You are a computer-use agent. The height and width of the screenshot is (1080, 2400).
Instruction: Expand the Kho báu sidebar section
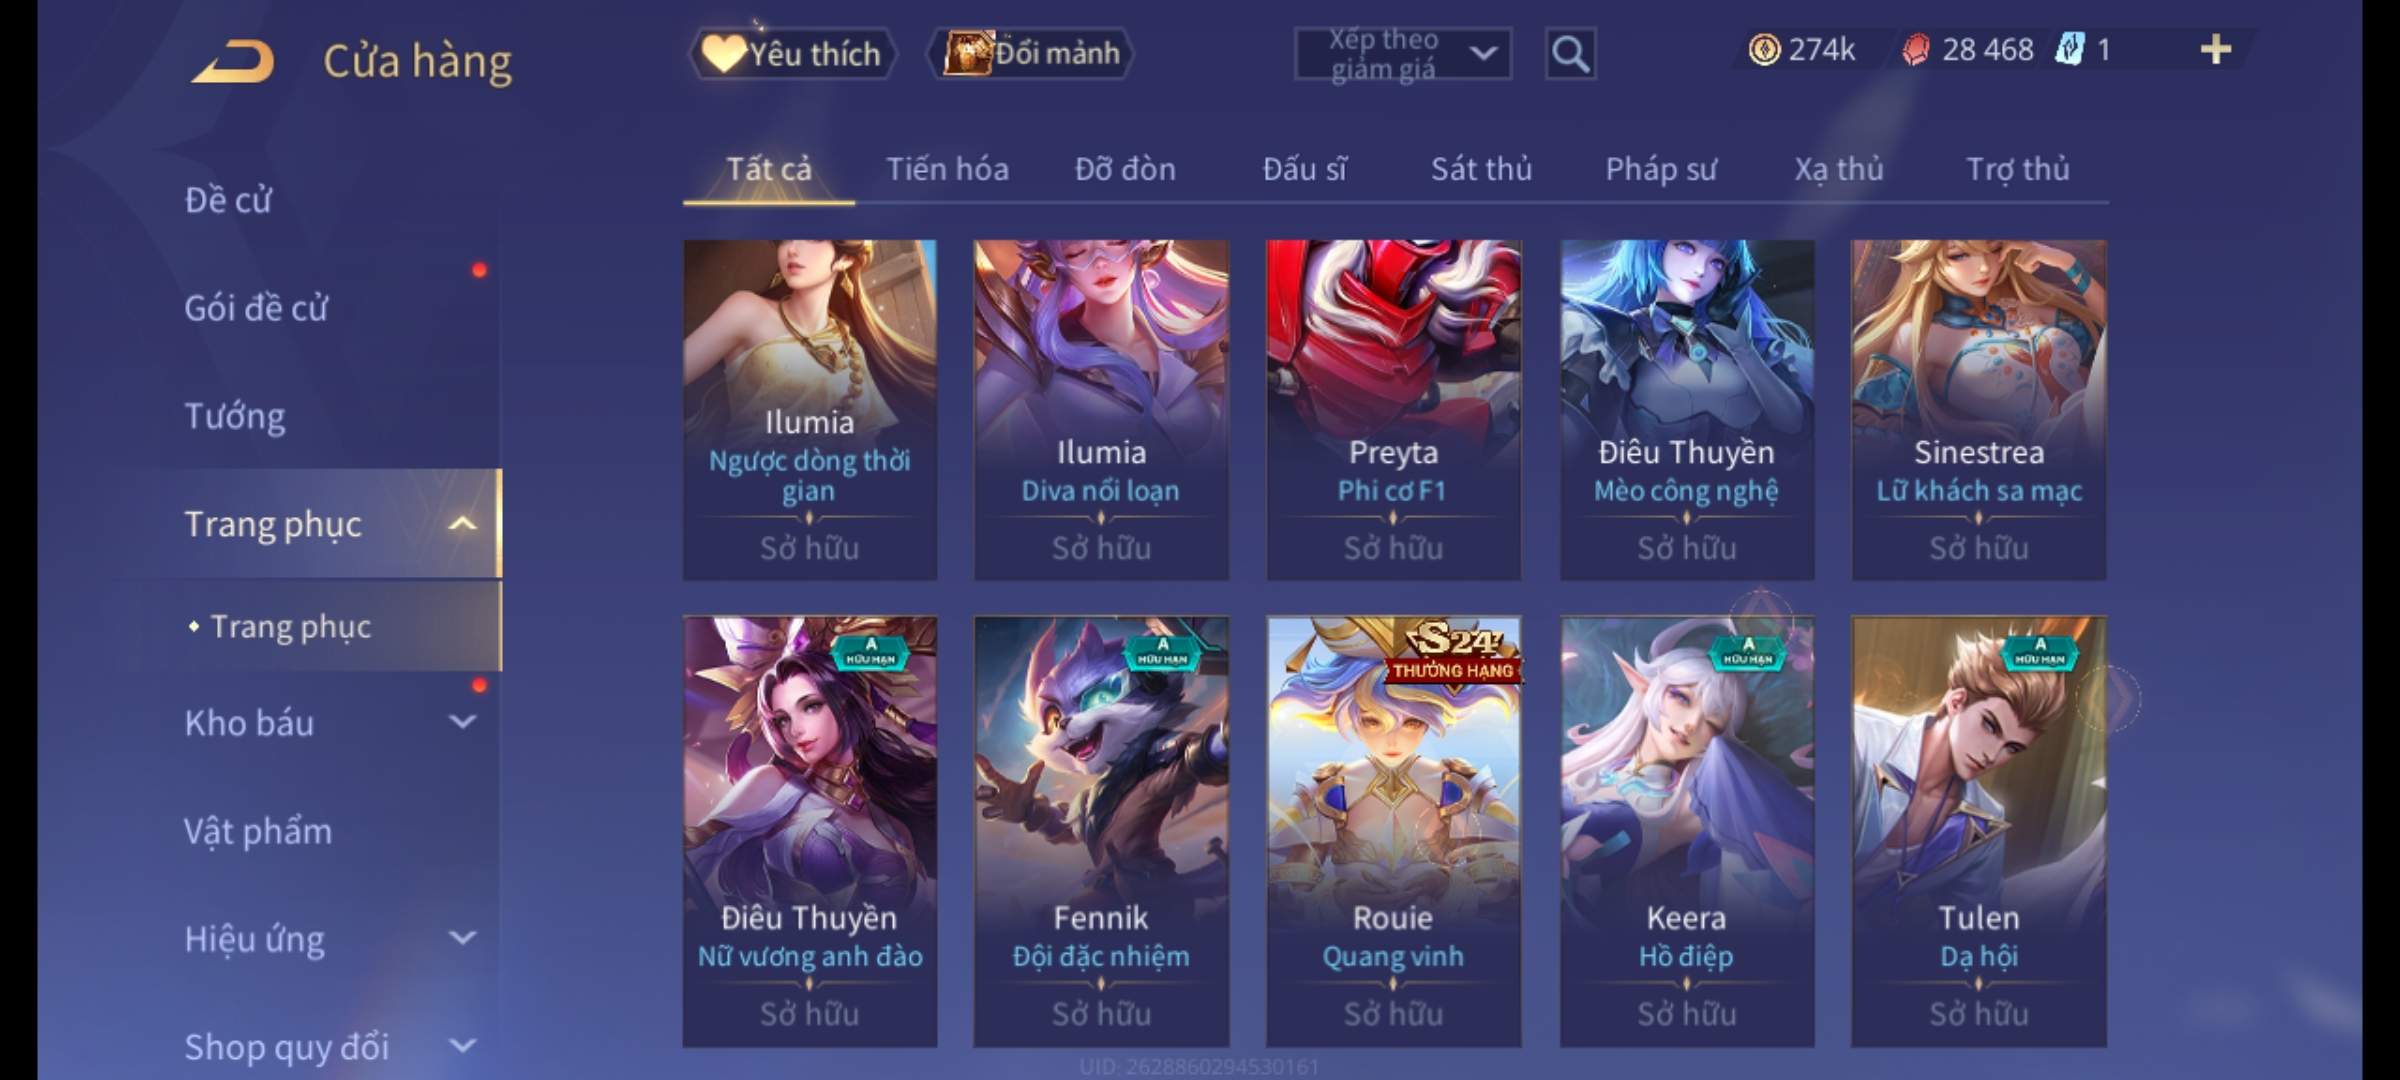coord(461,722)
